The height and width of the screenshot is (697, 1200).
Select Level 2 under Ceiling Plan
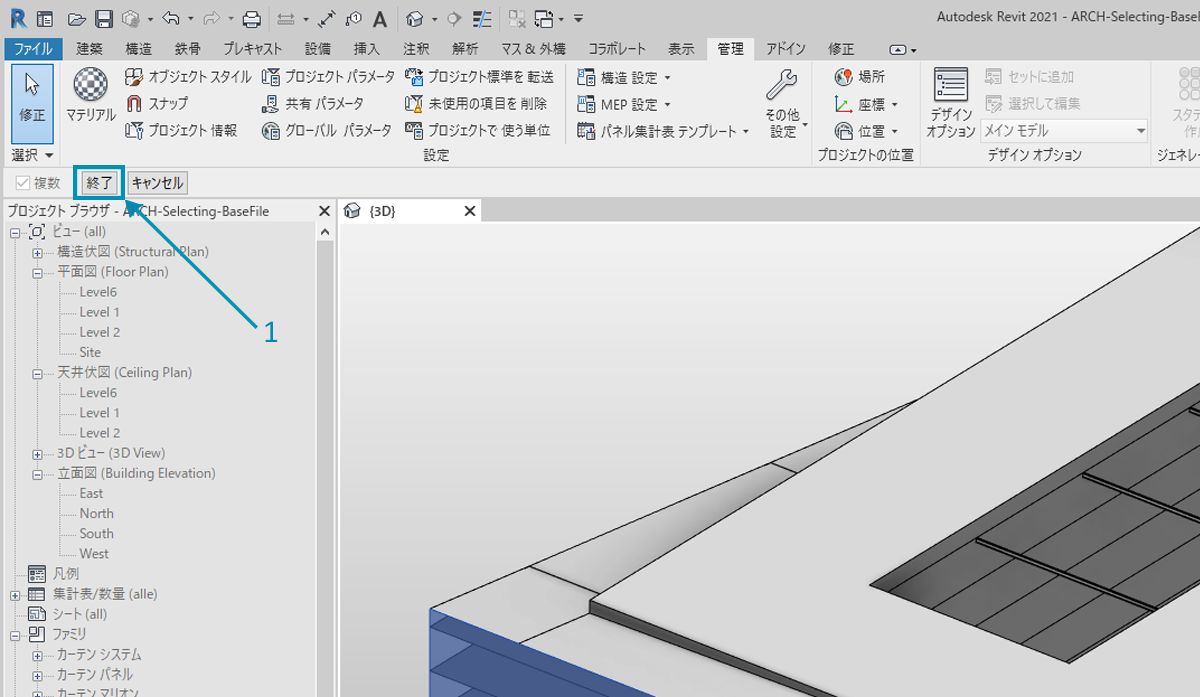pos(99,433)
